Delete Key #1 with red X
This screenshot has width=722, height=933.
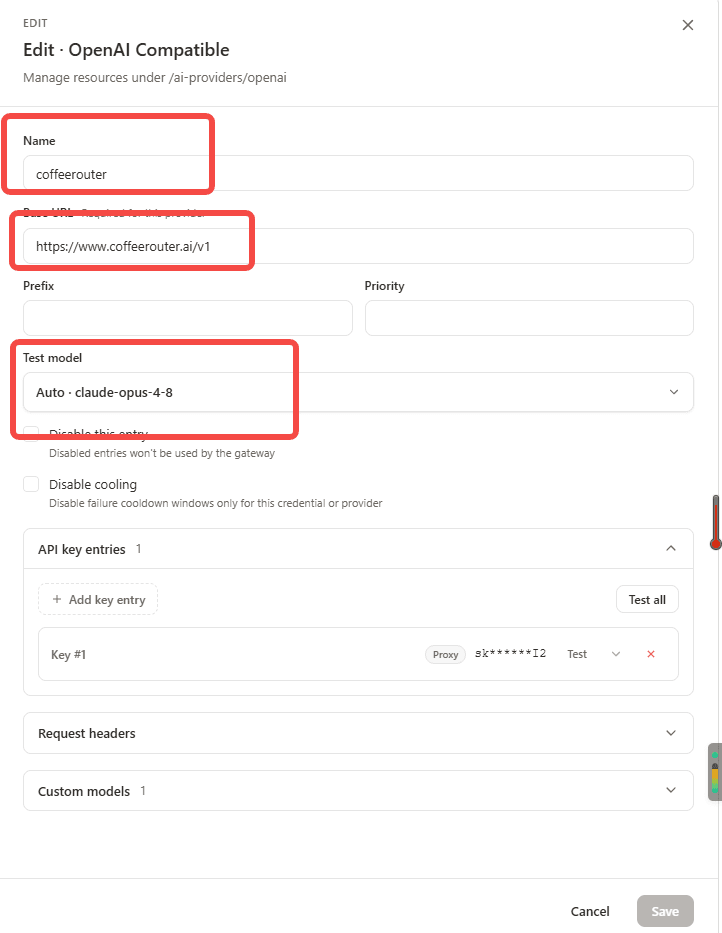click(x=651, y=654)
